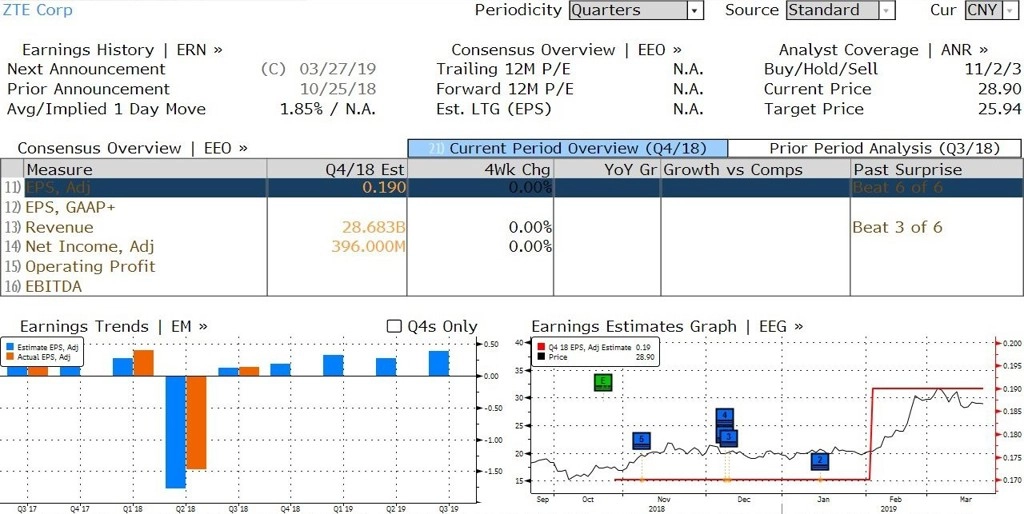Click the YoY Gr column header
The image size is (1024, 514).
click(x=607, y=170)
